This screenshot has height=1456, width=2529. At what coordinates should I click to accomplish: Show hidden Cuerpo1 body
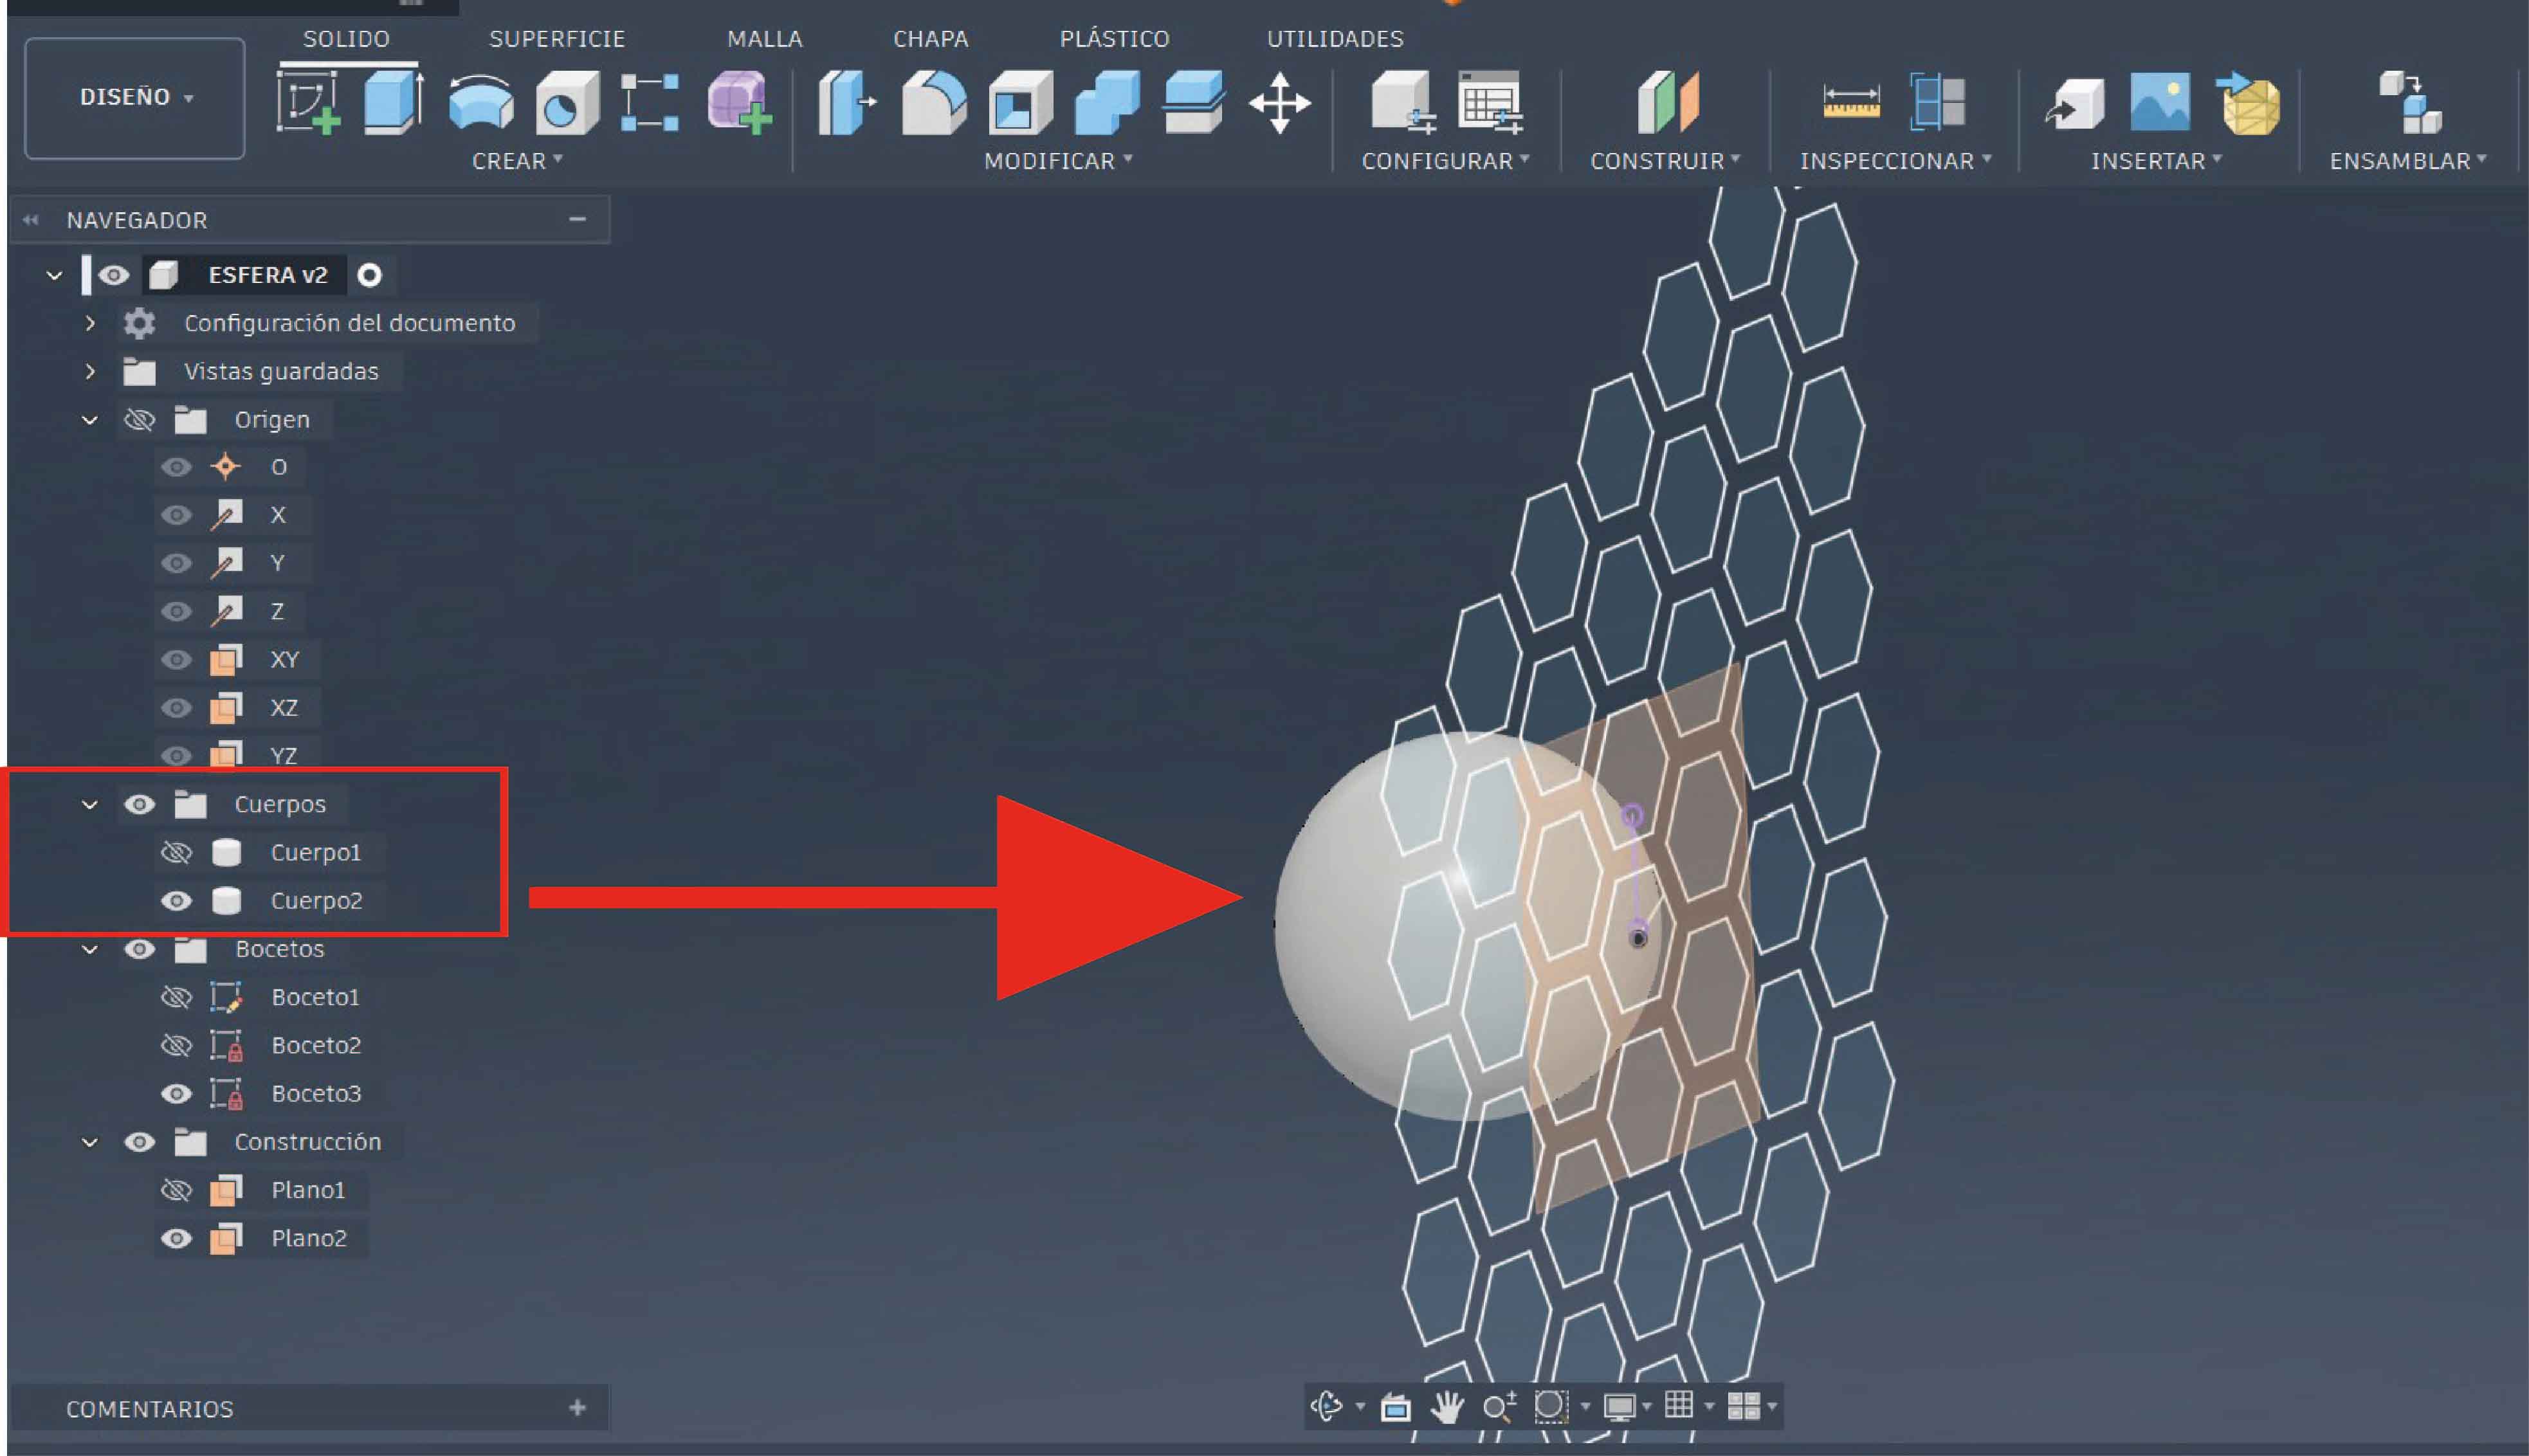pos(176,853)
